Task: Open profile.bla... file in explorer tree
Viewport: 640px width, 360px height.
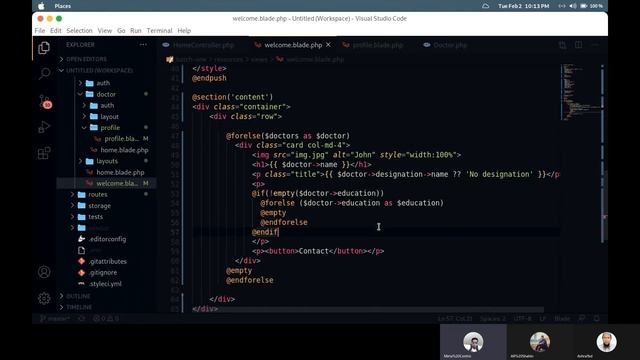Action: pos(121,139)
